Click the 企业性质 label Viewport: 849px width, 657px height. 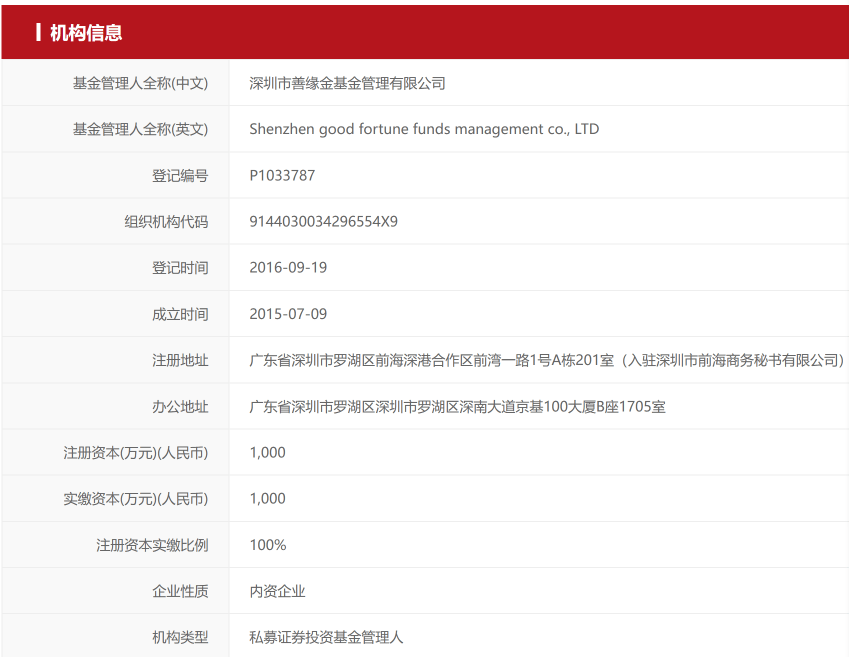[x=180, y=591]
